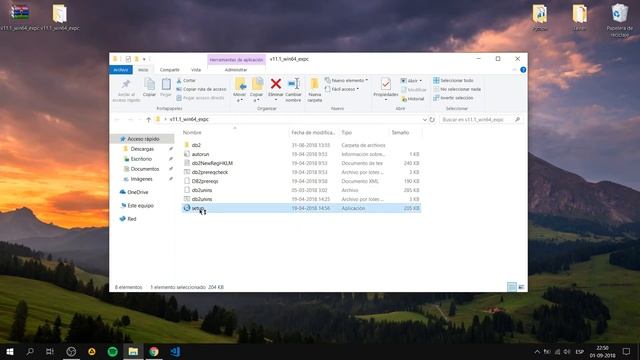The width and height of the screenshot is (640, 360).
Task: Select the setup application file
Action: tap(301, 208)
